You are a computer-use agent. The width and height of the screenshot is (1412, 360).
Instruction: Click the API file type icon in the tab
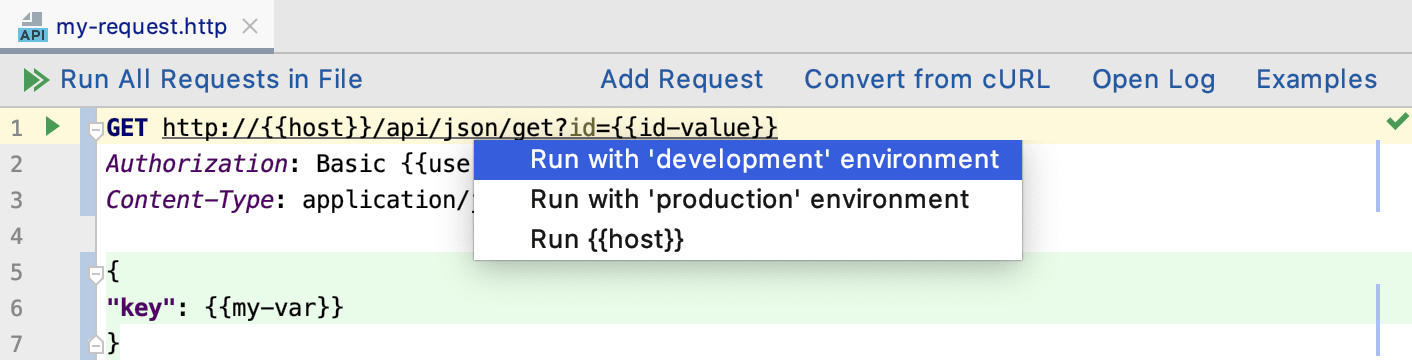click(33, 27)
